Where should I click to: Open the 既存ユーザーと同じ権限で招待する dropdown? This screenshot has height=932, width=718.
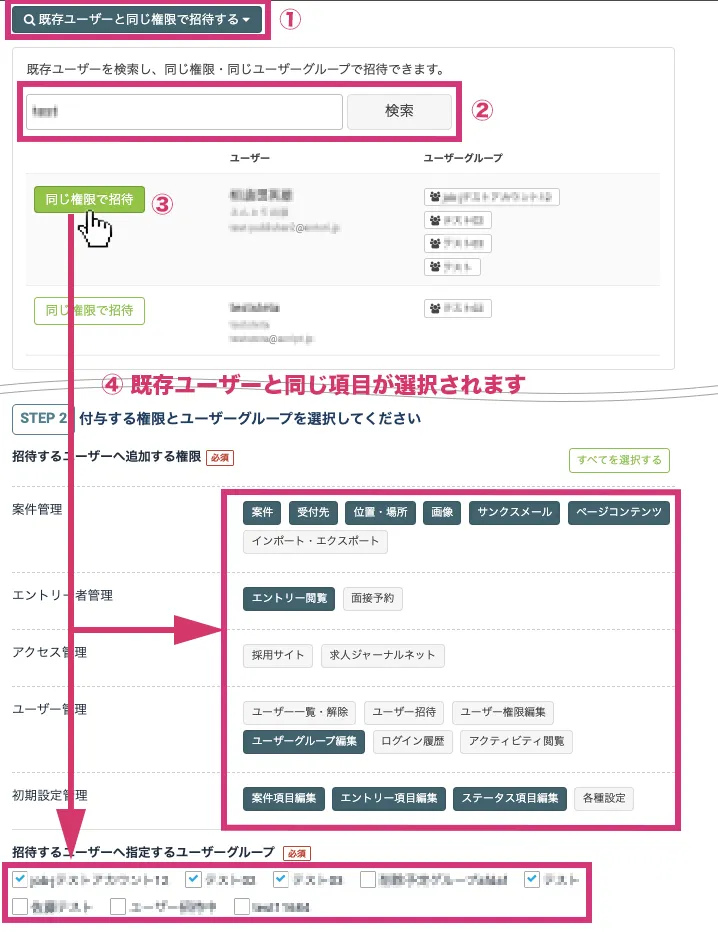pos(137,20)
